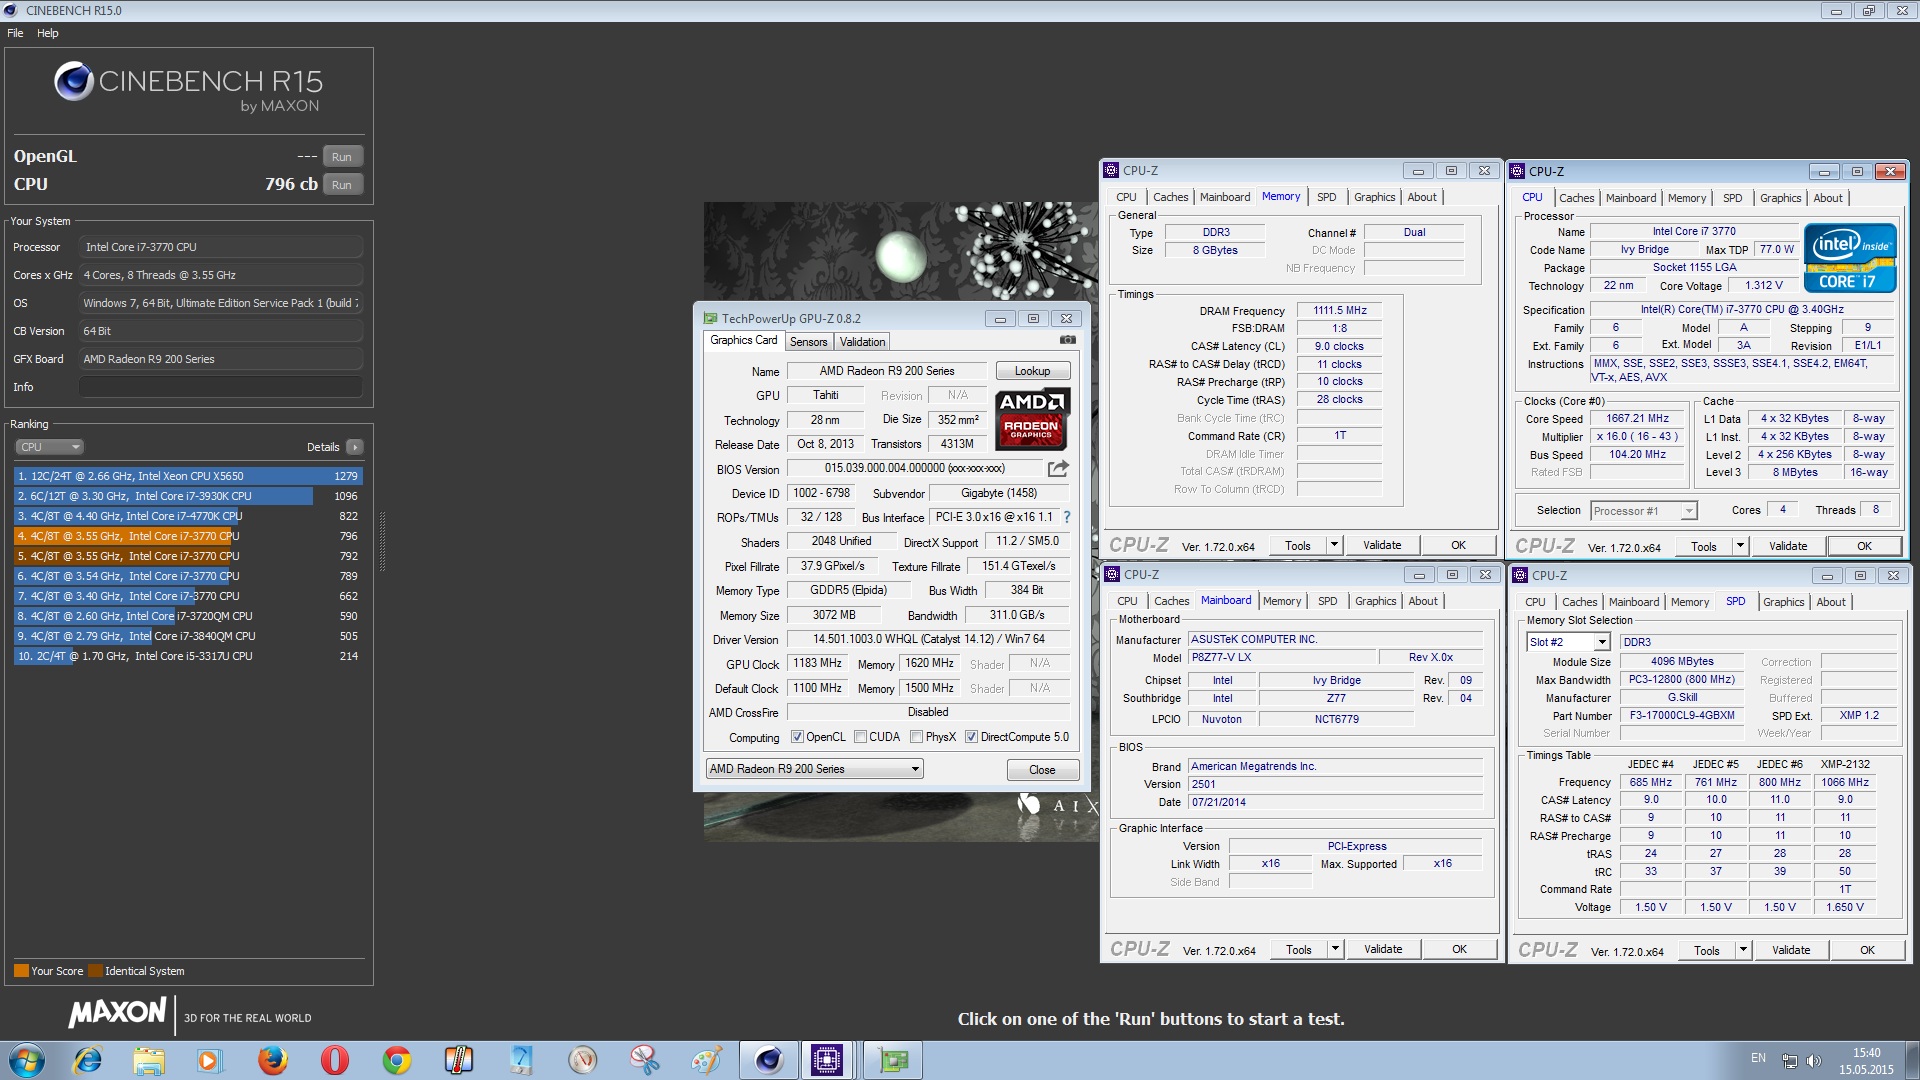Image resolution: width=1920 pixels, height=1080 pixels.
Task: Launch Opera browser from the taskbar
Action: [x=334, y=1060]
